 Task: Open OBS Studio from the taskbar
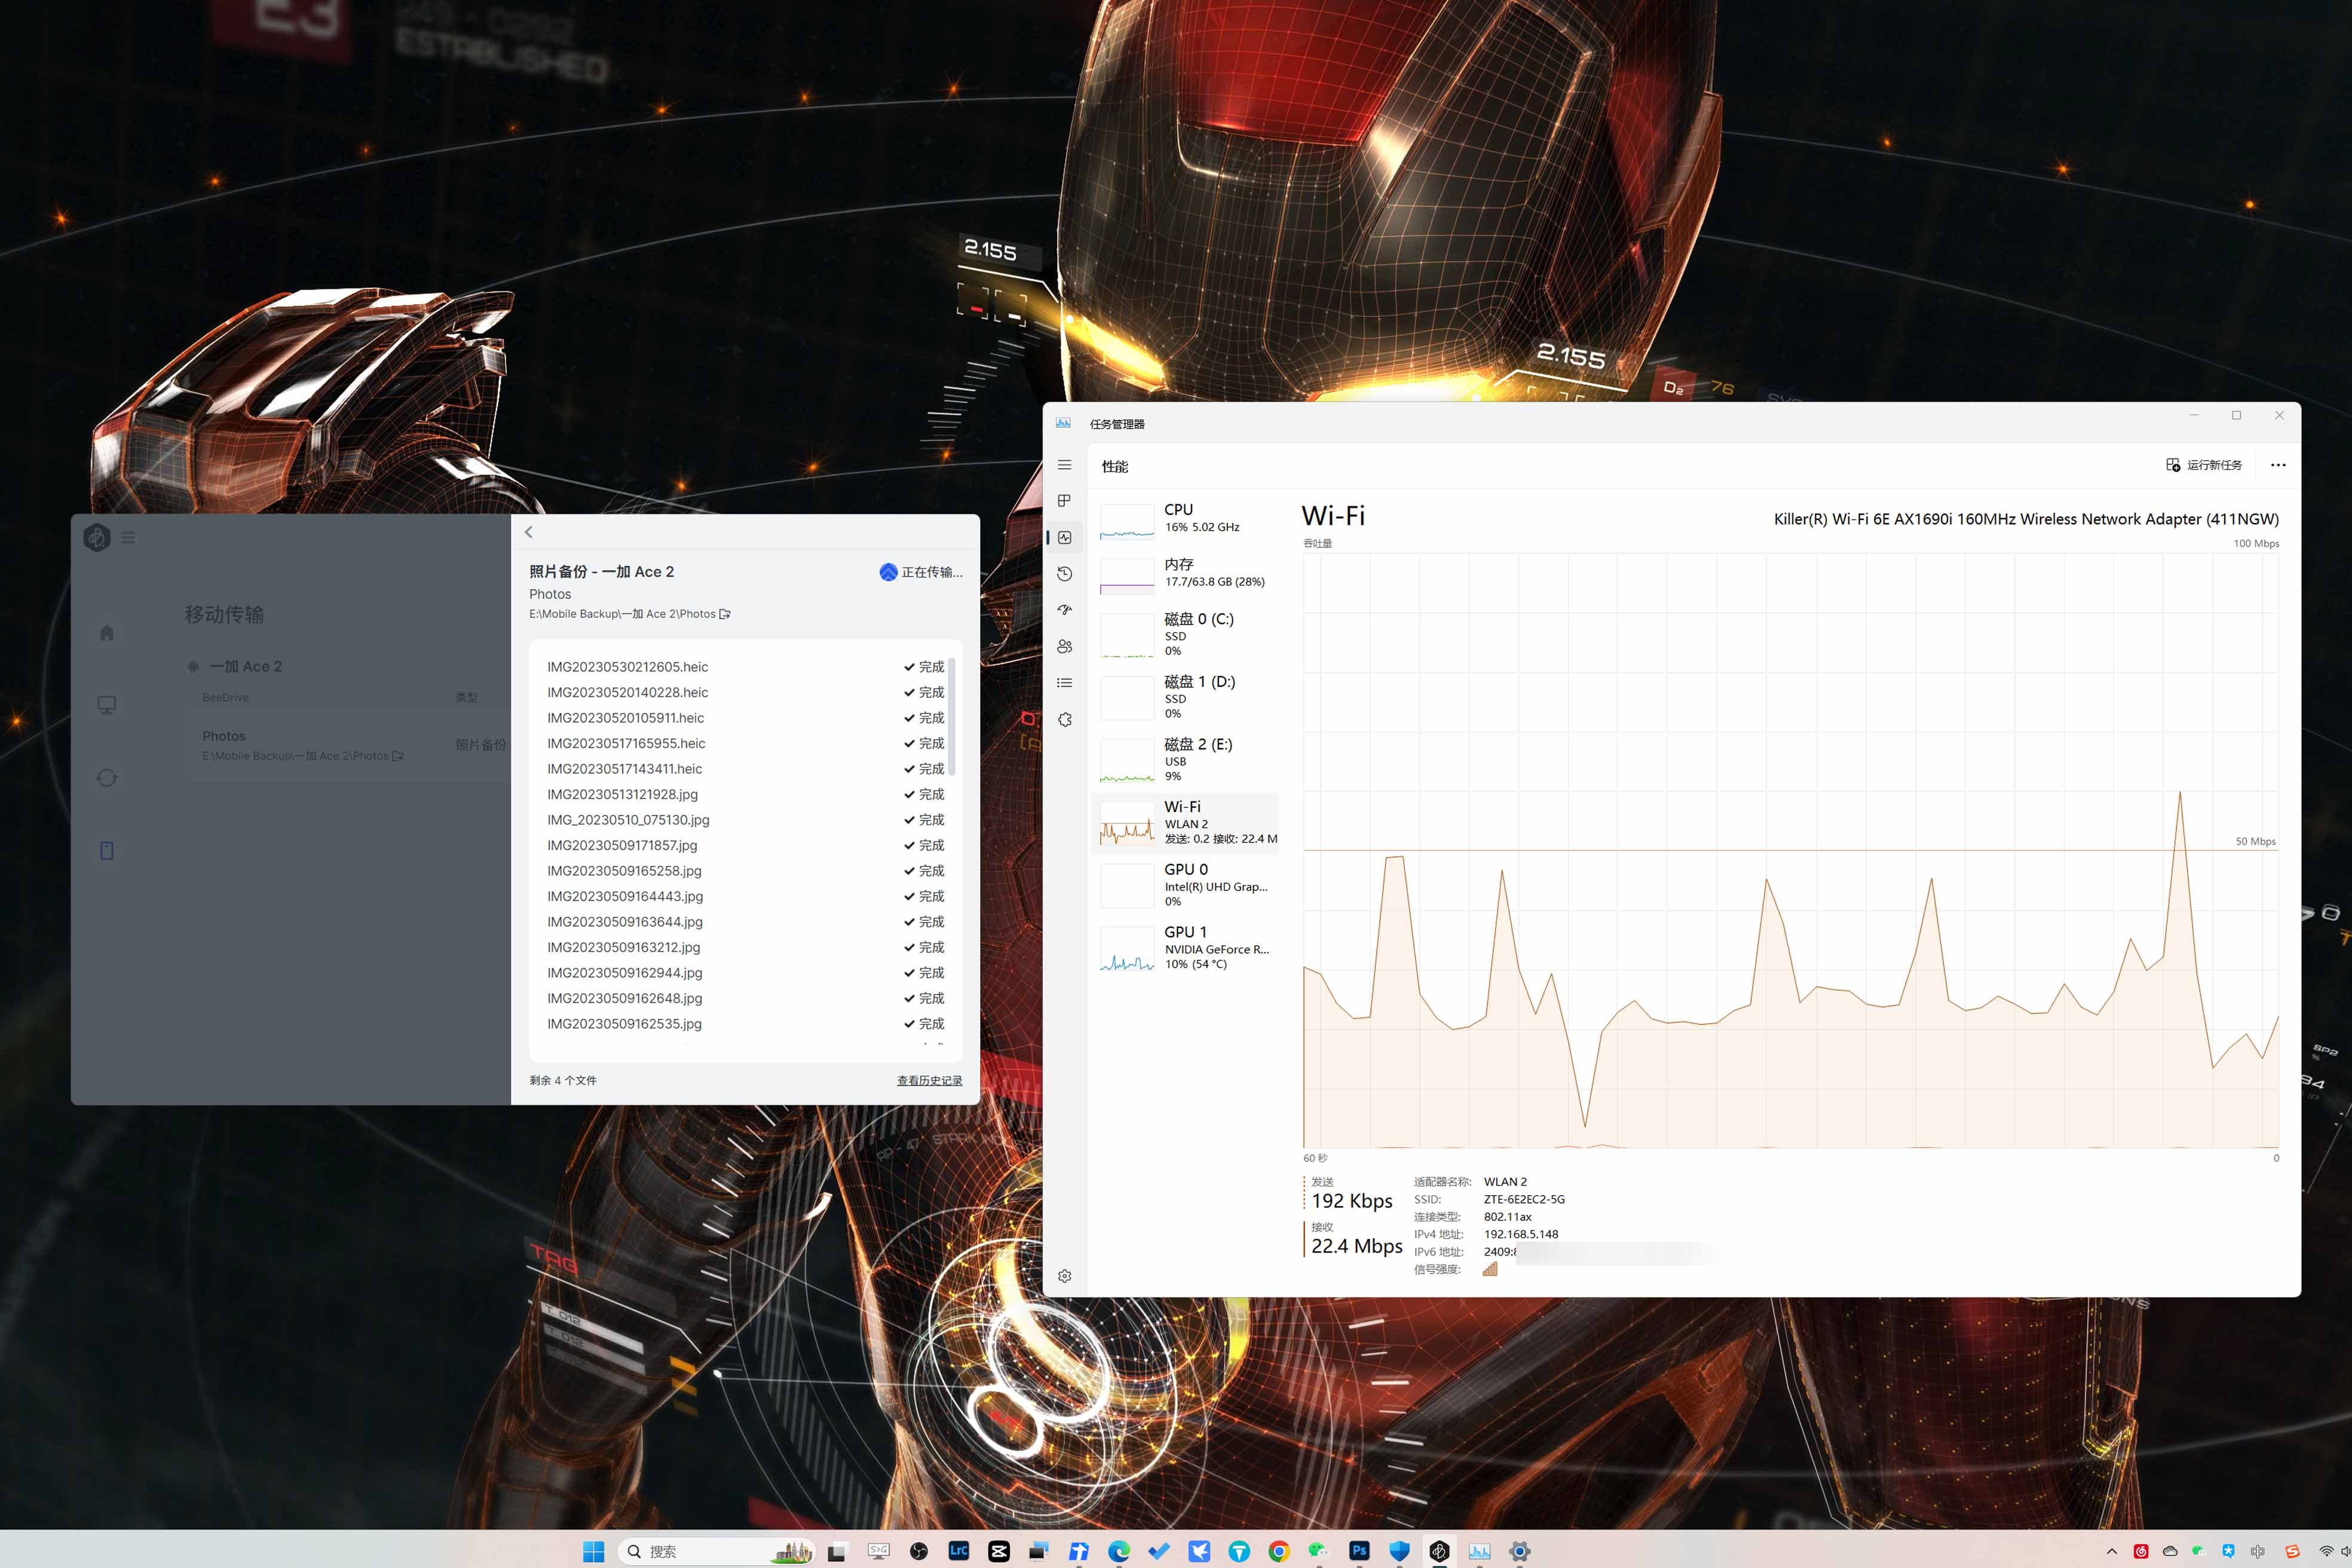[x=918, y=1551]
